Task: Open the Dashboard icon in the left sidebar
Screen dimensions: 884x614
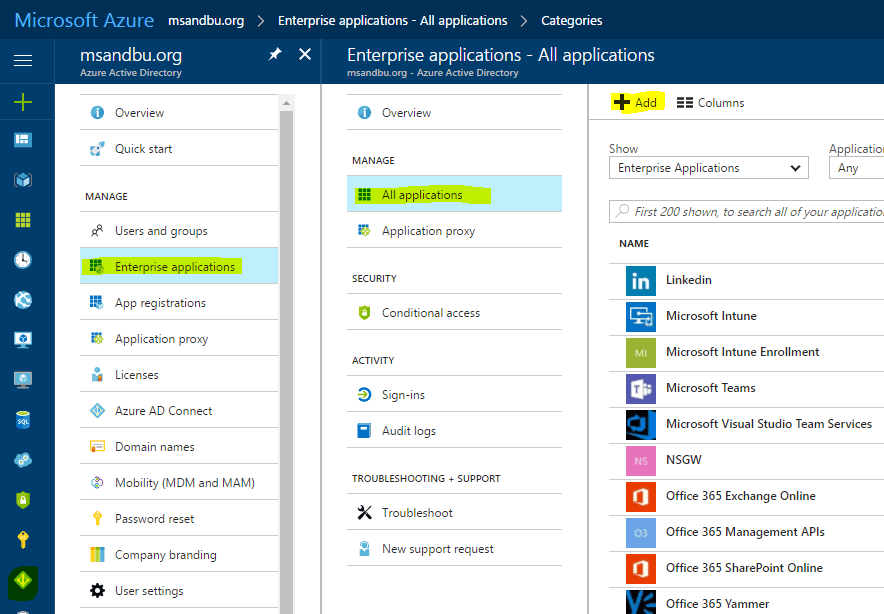Action: (23, 140)
